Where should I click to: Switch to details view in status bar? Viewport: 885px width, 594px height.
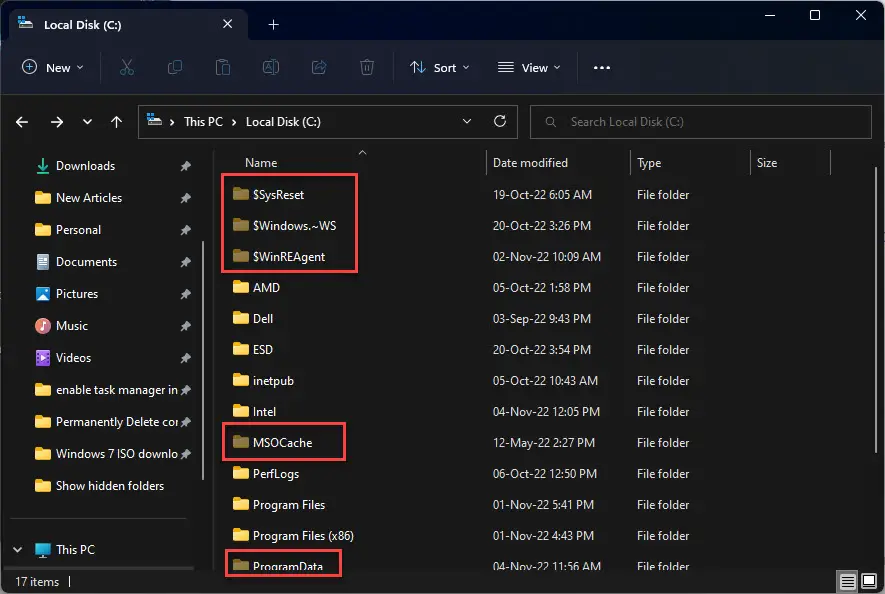pos(846,582)
